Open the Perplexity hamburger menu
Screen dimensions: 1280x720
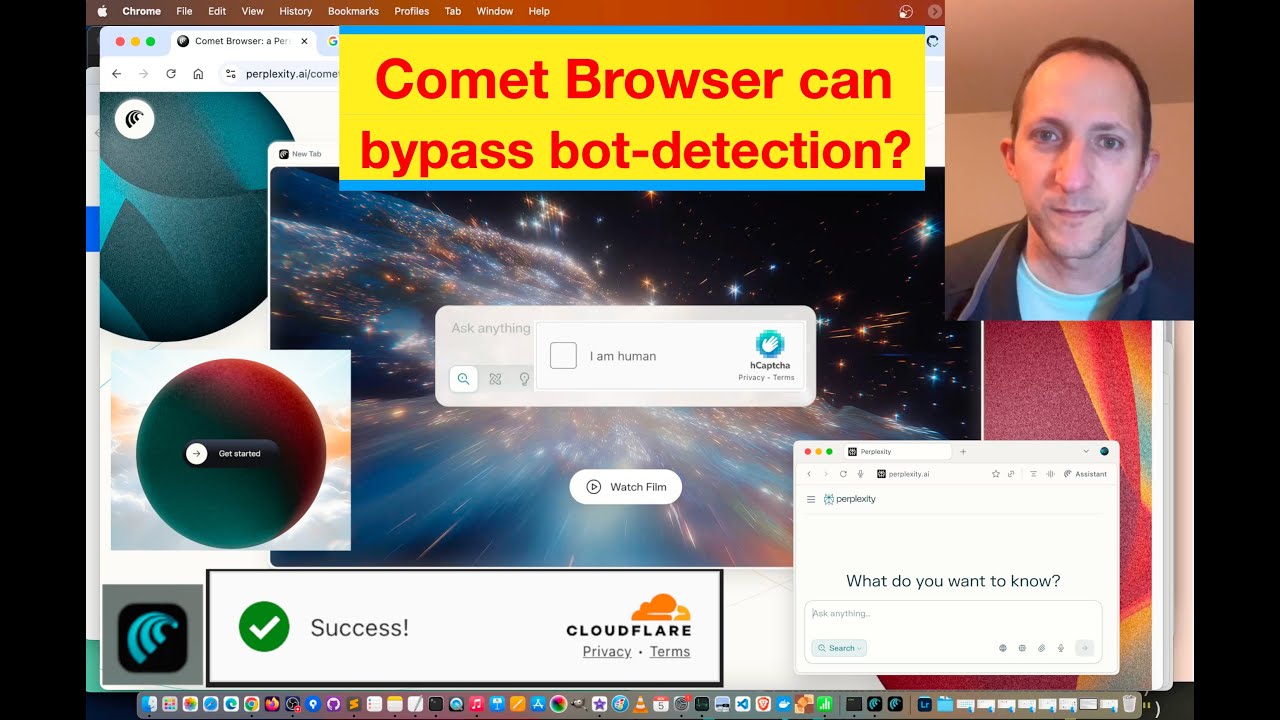[811, 499]
